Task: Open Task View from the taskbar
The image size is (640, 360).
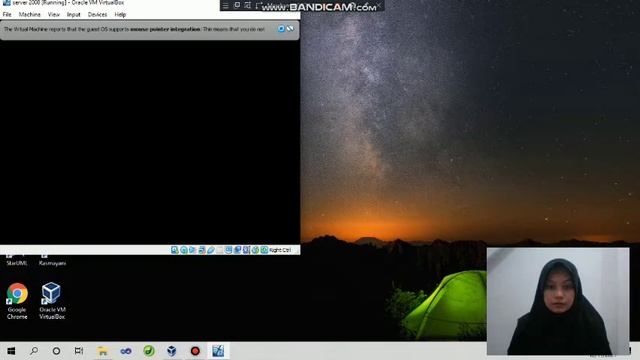Action: 79,351
